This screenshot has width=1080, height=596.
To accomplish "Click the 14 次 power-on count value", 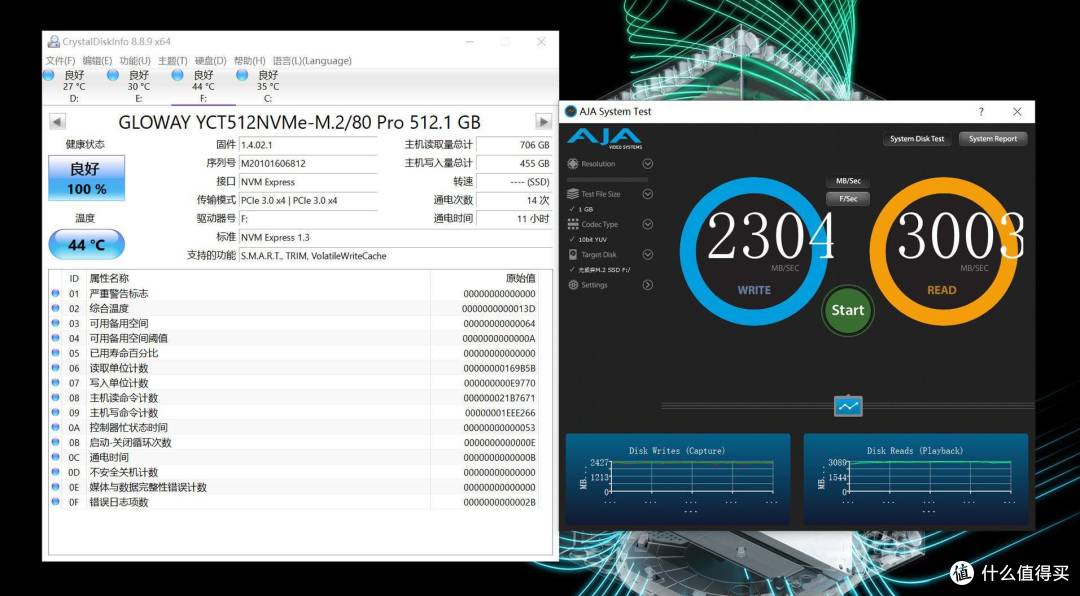I will click(x=514, y=200).
